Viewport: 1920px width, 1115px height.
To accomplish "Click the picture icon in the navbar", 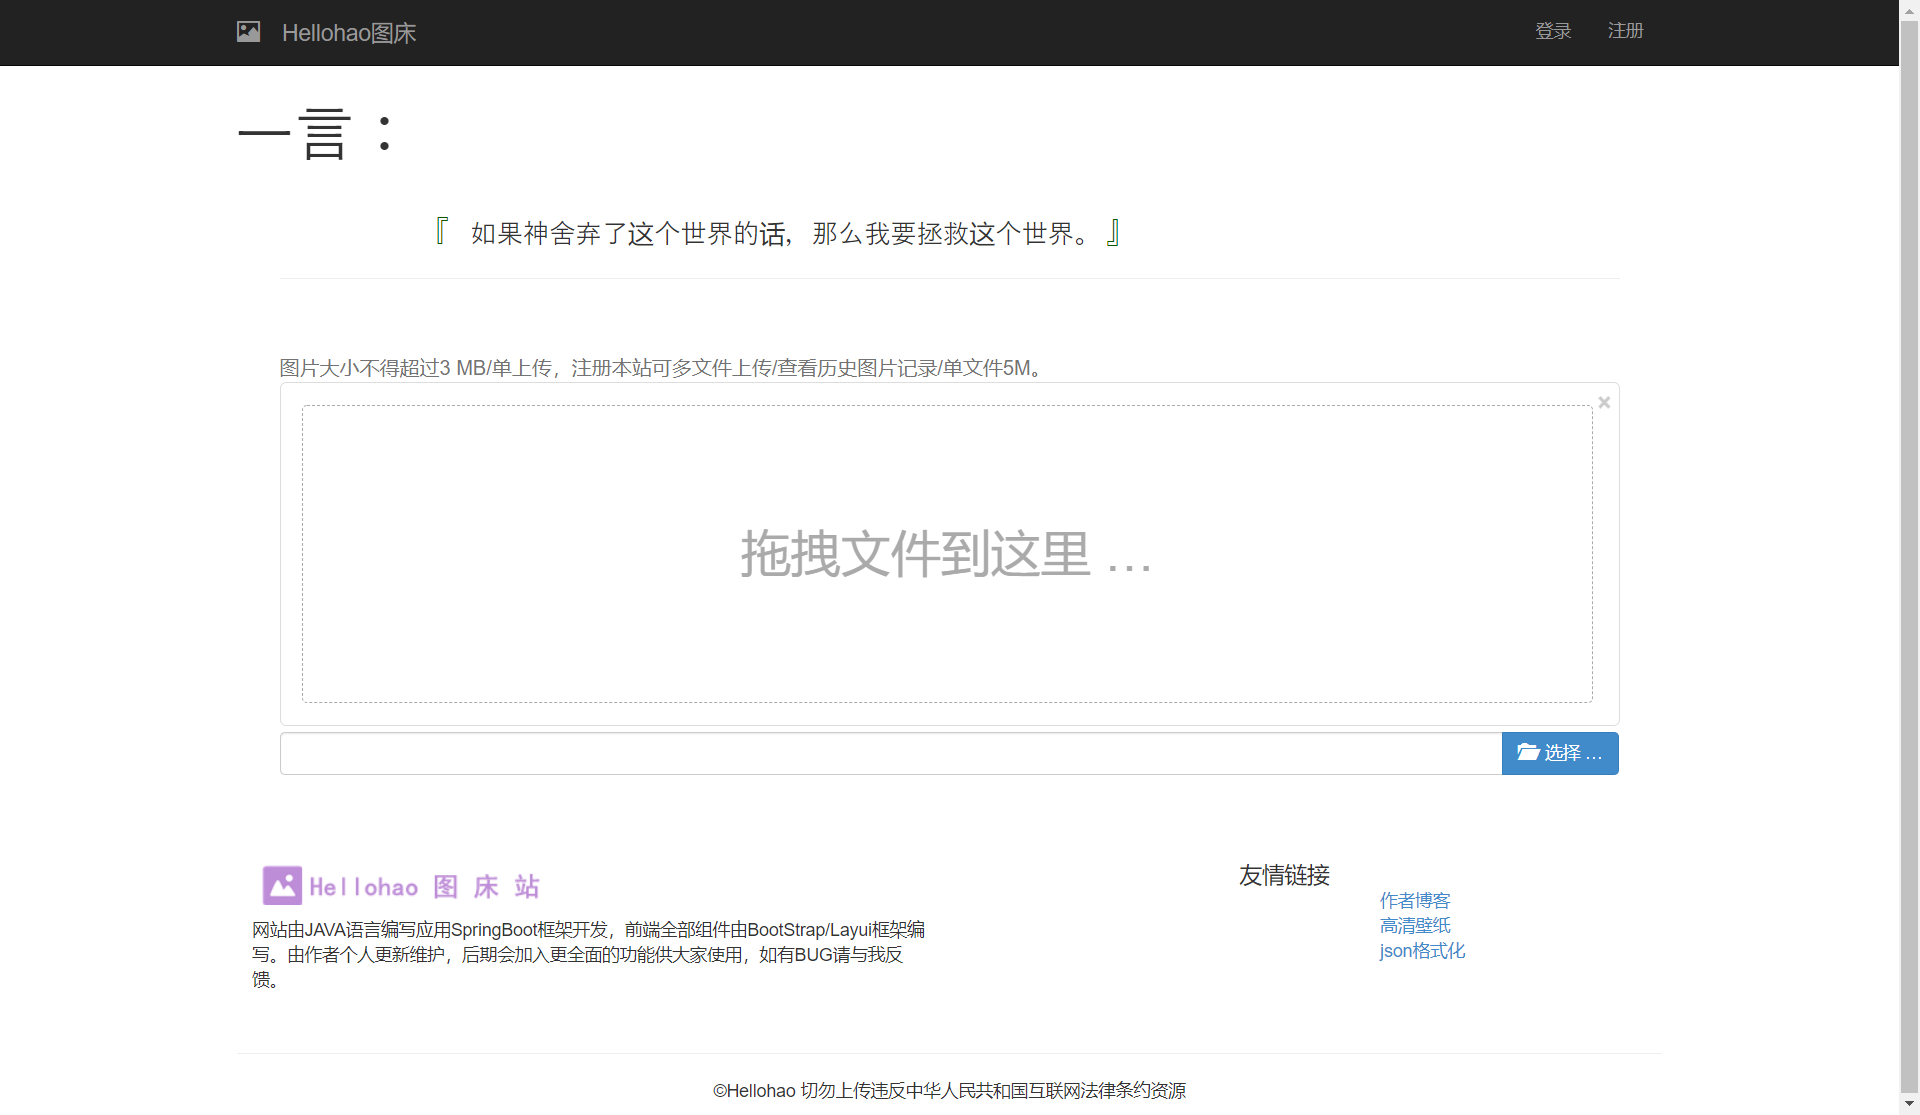I will point(248,32).
